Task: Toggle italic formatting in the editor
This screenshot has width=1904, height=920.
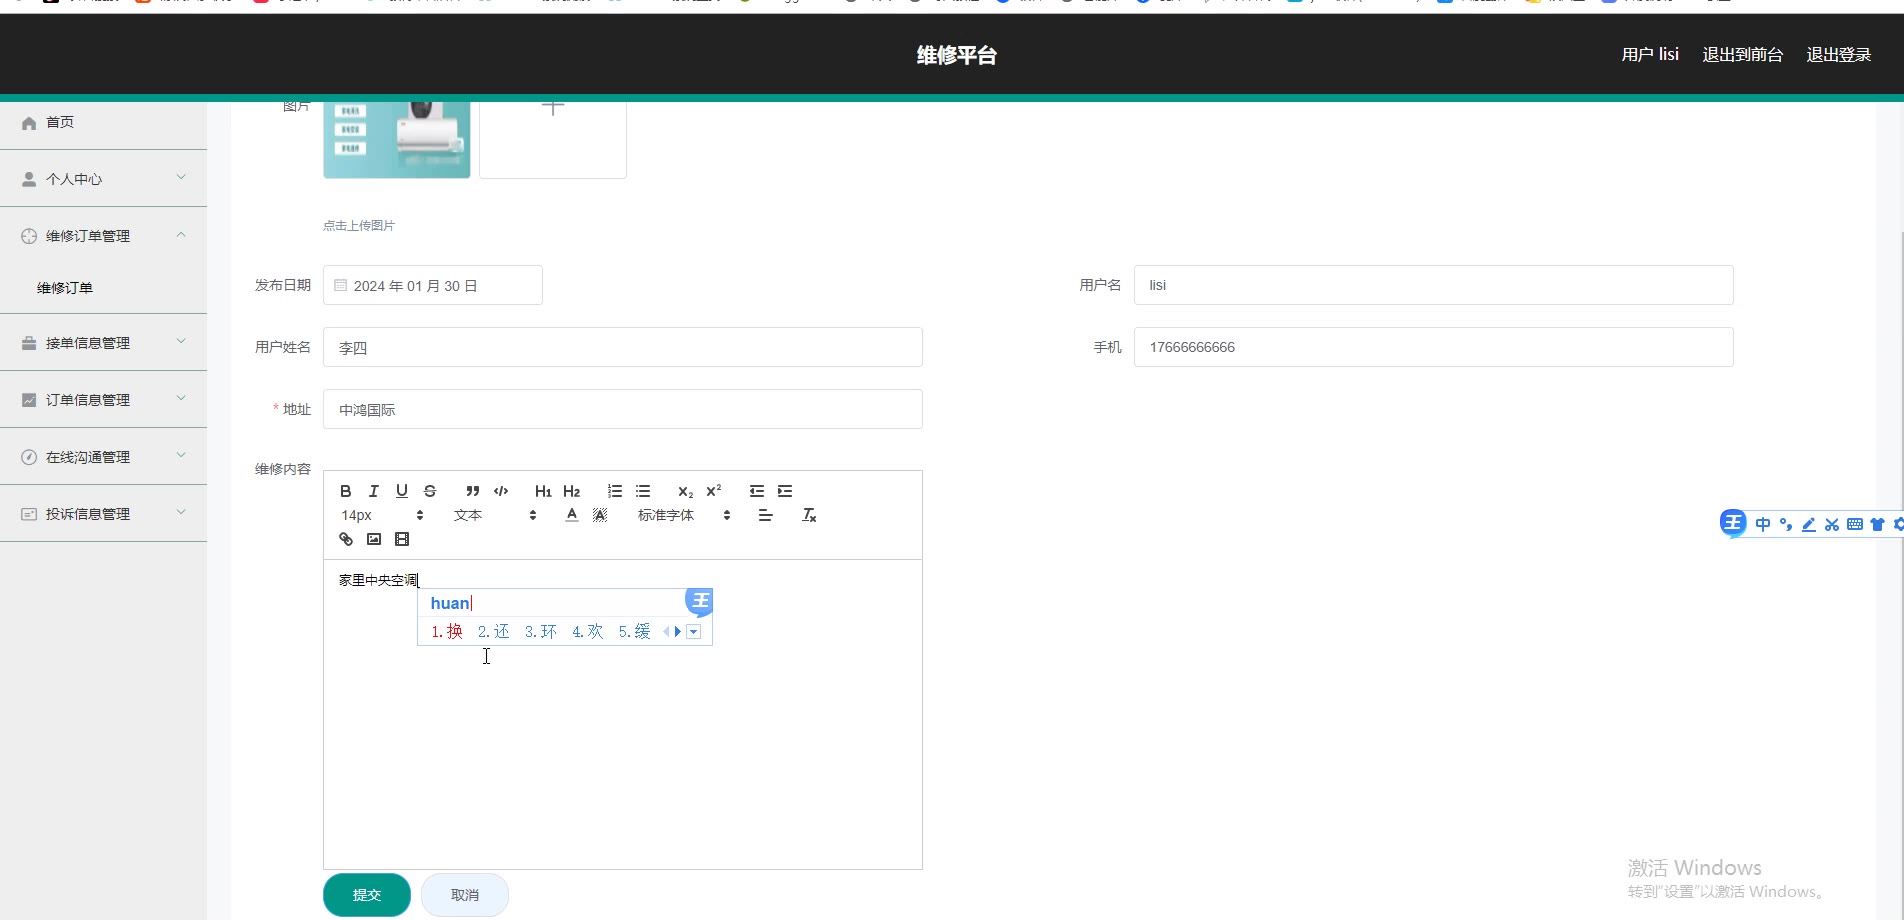Action: 374,491
